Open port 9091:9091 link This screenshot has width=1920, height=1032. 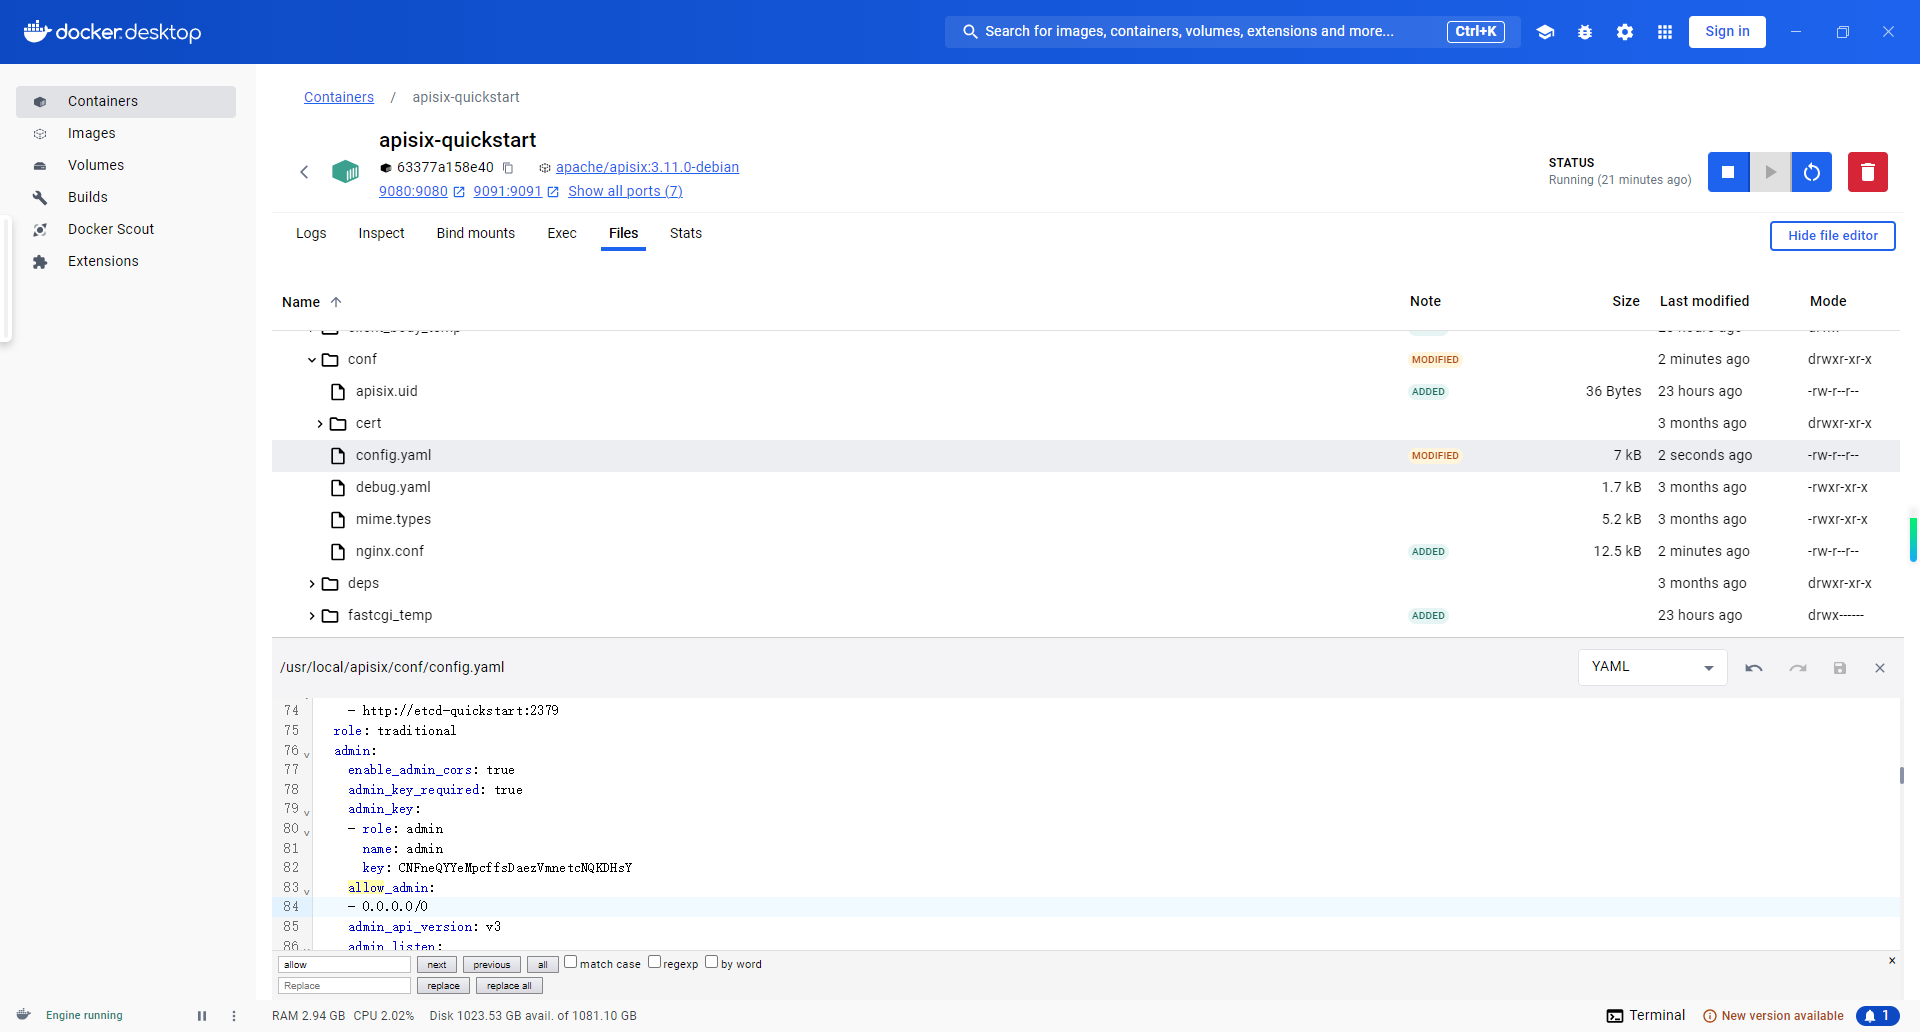coord(507,192)
